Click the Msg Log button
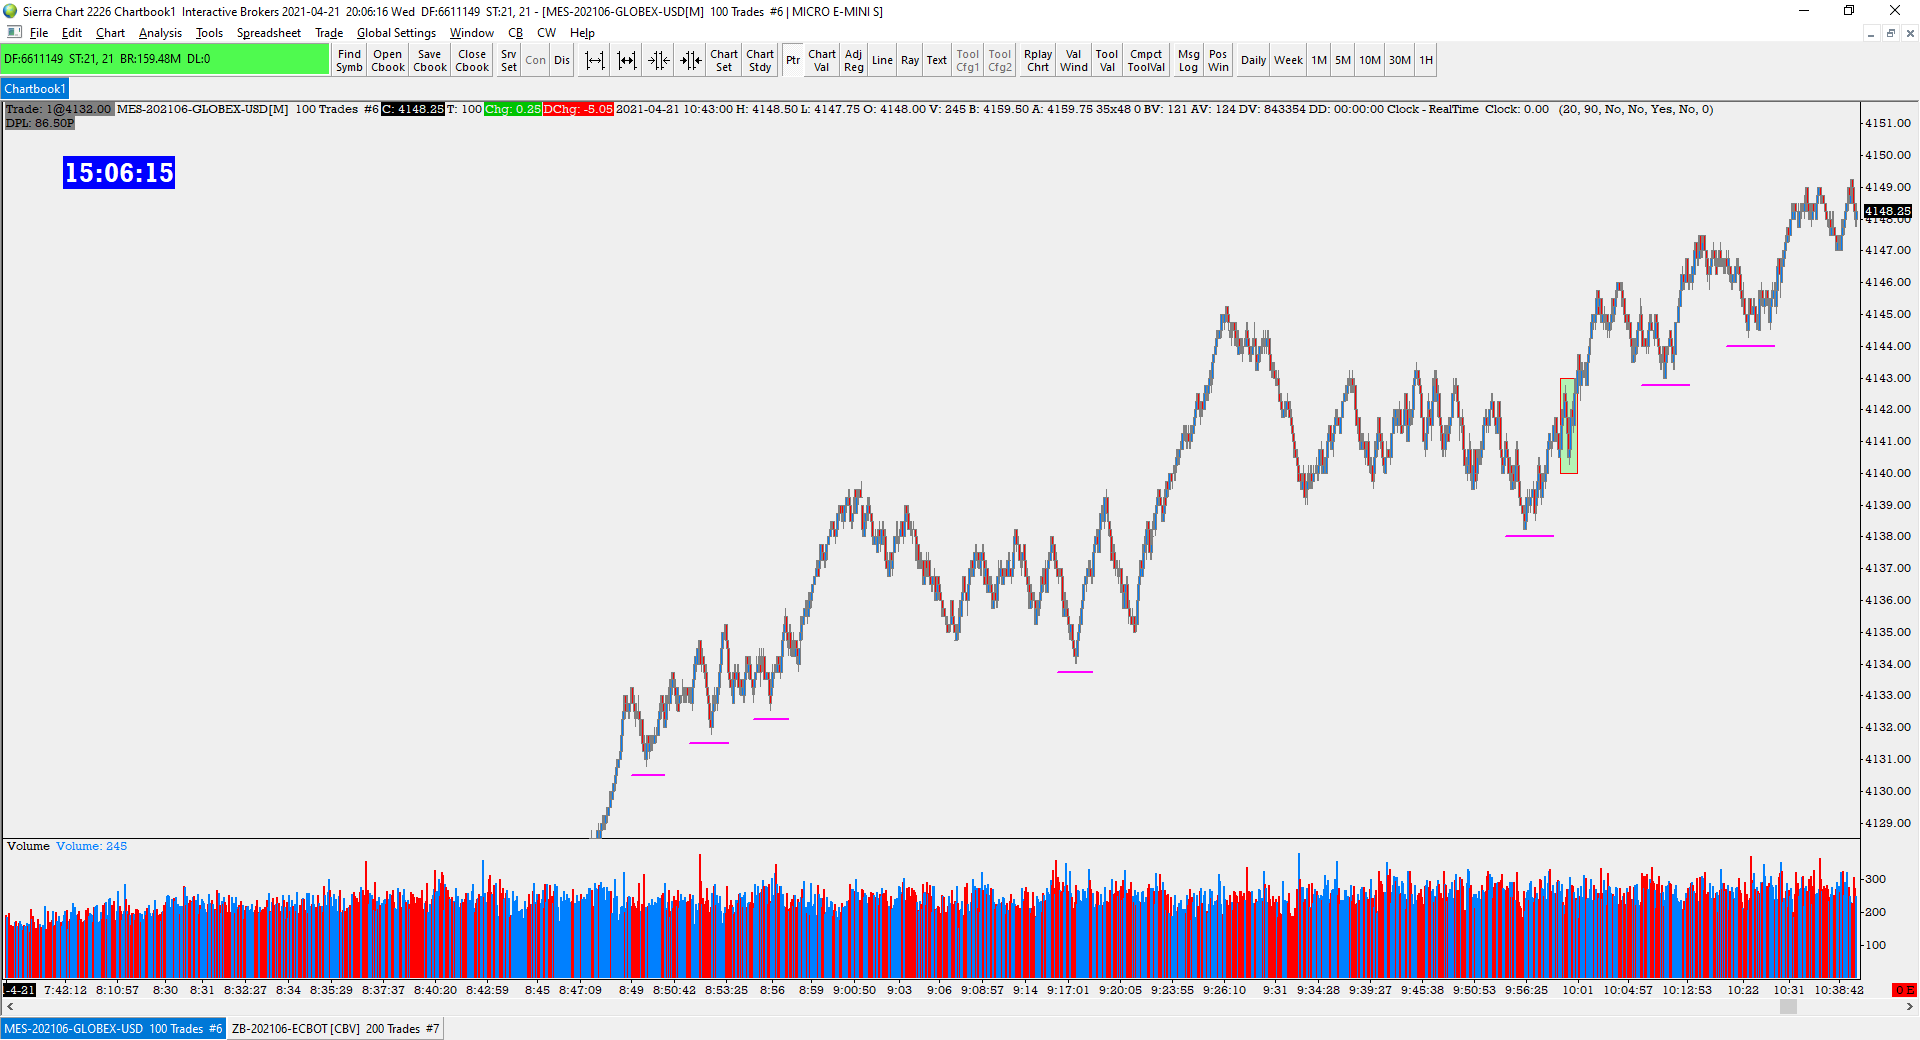This screenshot has width=1920, height=1040. click(1188, 60)
